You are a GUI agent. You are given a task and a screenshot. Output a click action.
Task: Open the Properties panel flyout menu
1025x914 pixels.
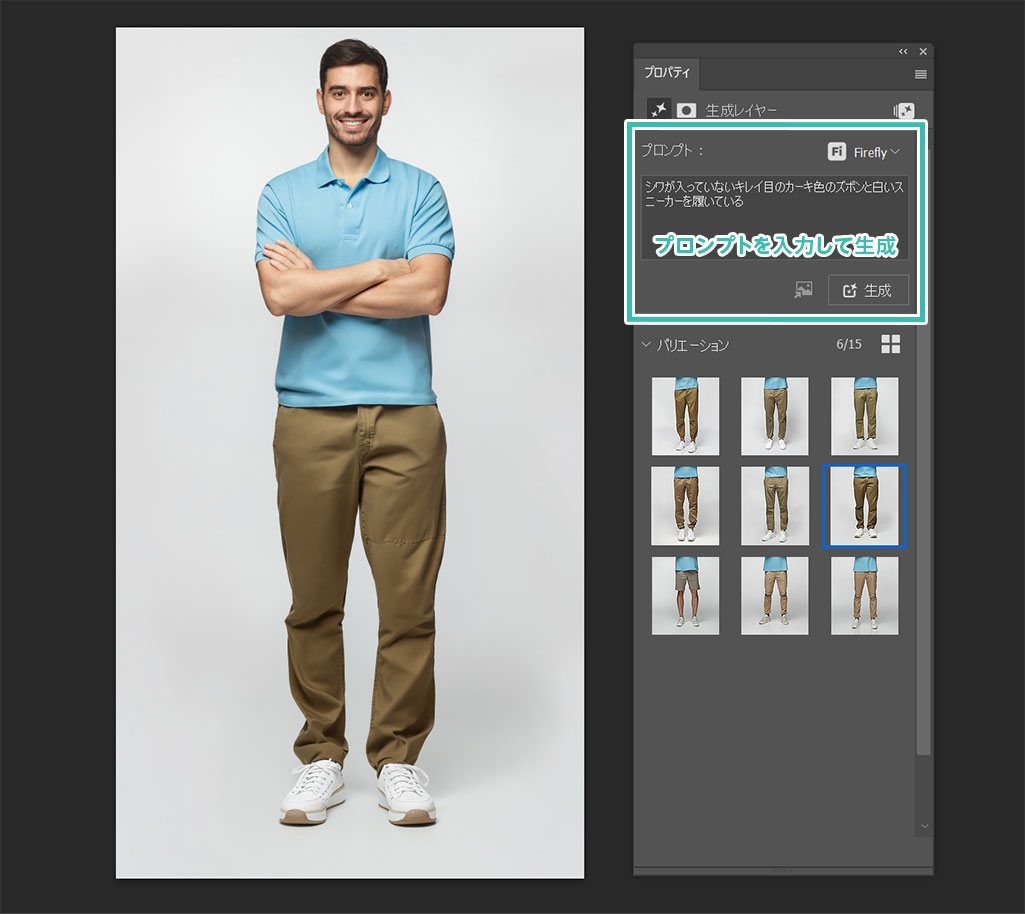coord(920,75)
